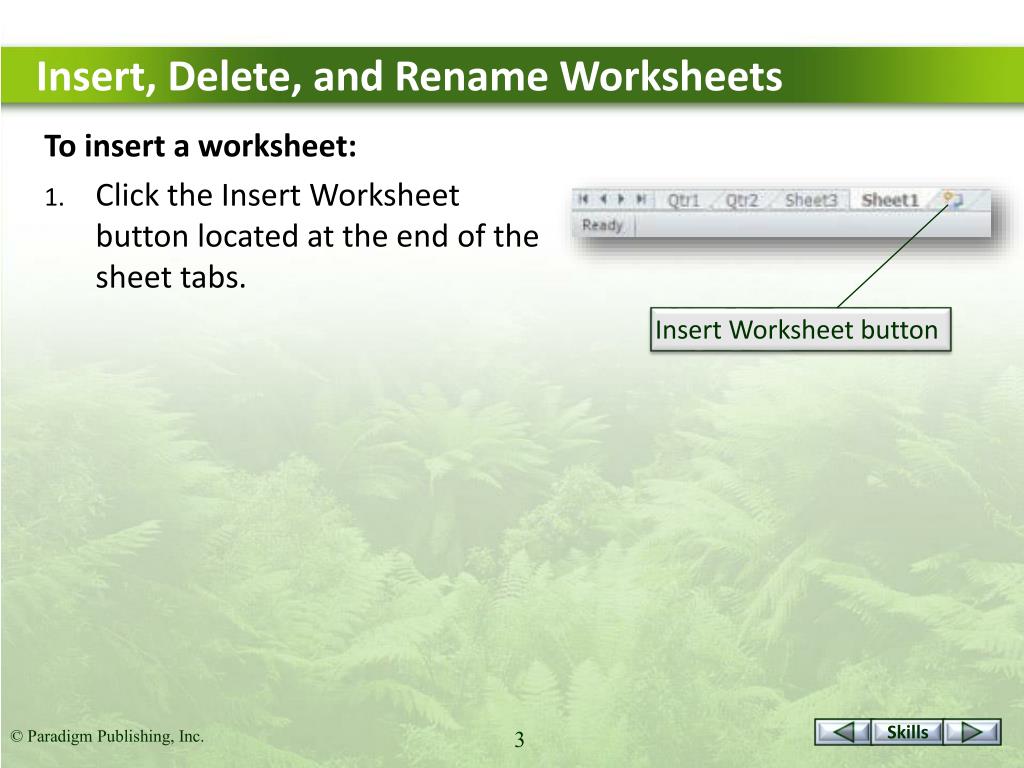Select the Sheet1 worksheet tab
This screenshot has width=1024, height=768.
click(889, 200)
